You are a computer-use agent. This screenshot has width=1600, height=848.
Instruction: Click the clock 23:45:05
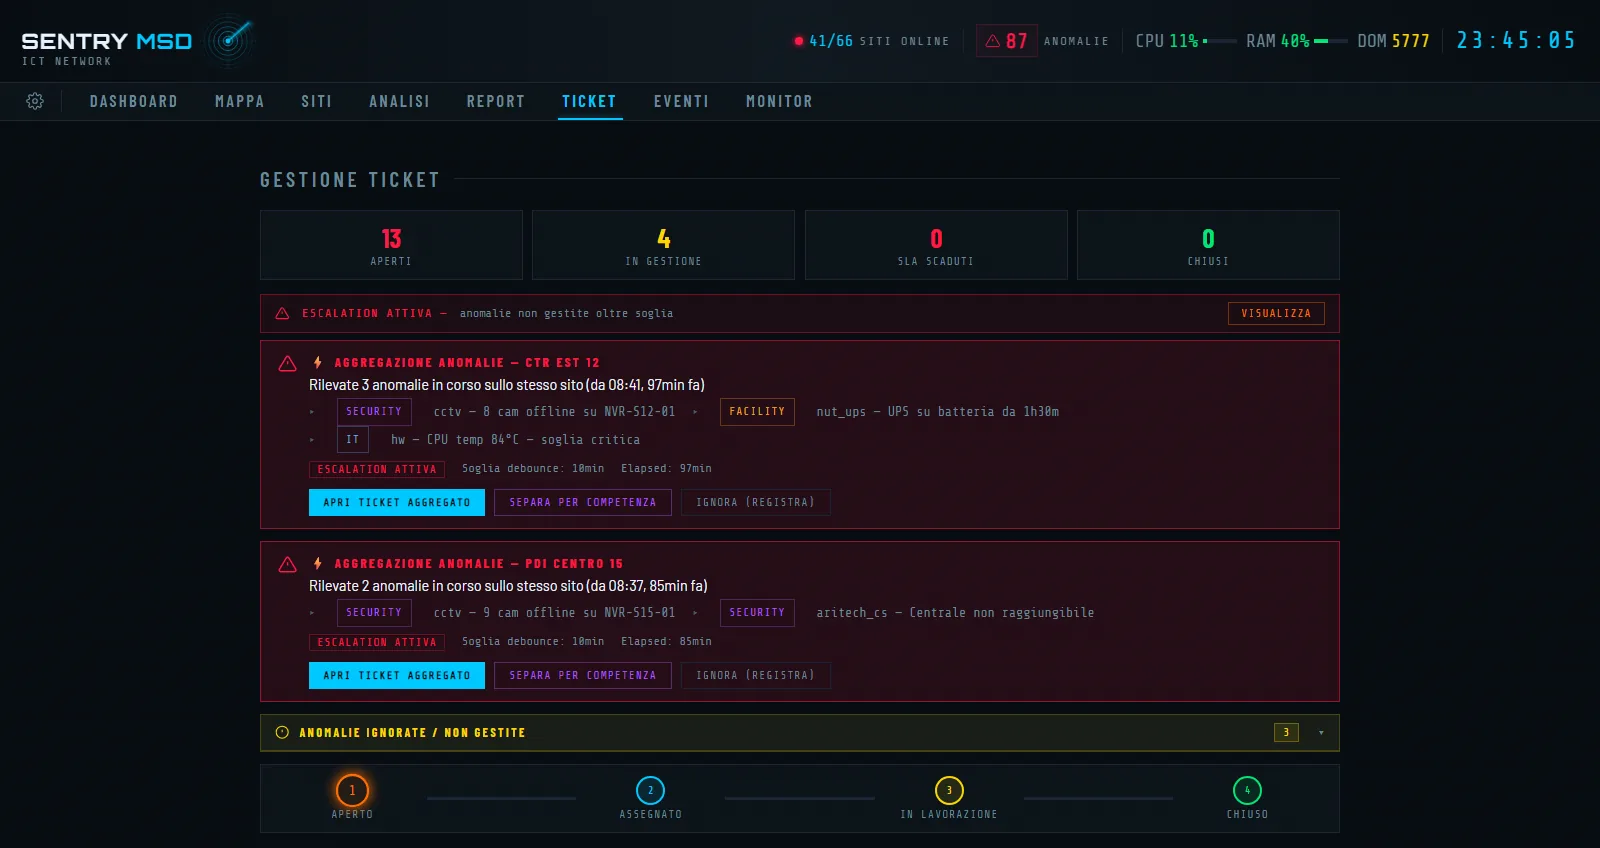coord(1516,40)
